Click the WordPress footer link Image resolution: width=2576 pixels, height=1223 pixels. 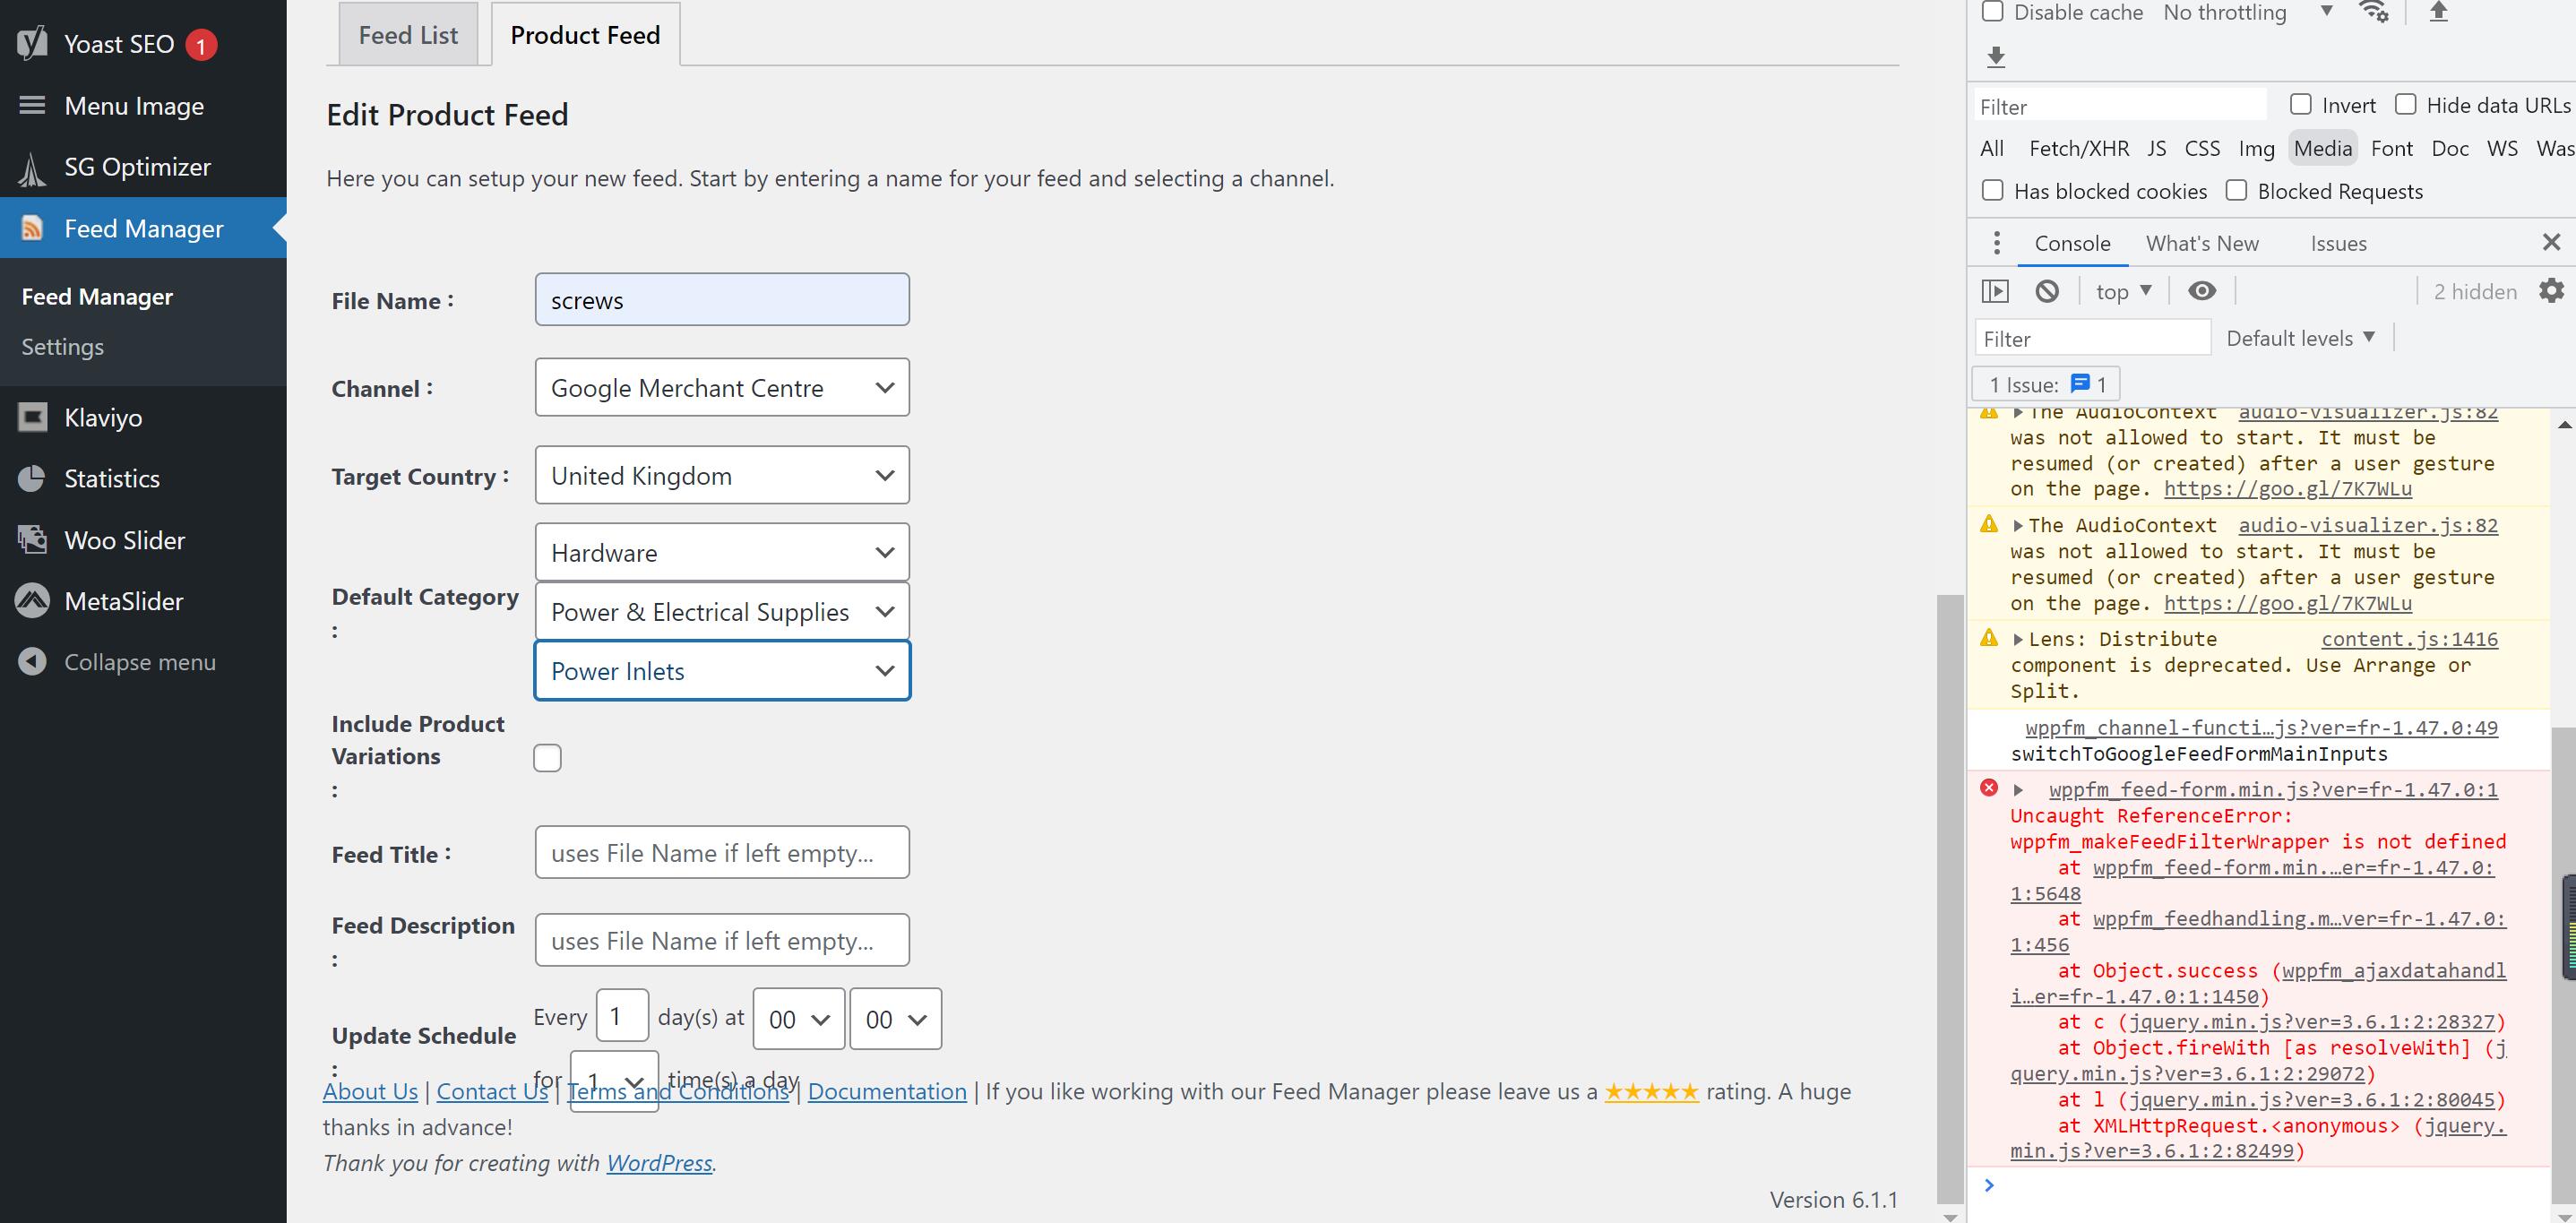point(659,1163)
